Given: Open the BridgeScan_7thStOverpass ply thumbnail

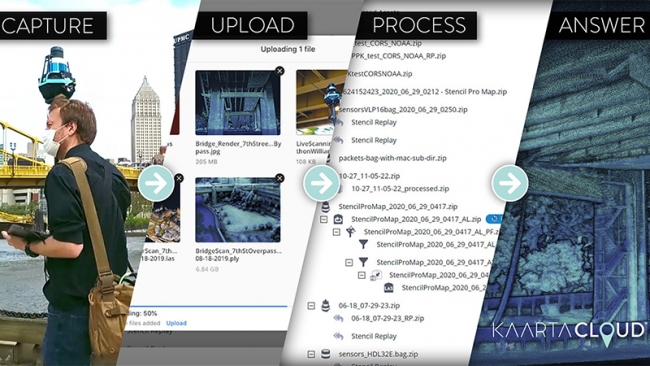Looking at the screenshot, I should tap(238, 210).
